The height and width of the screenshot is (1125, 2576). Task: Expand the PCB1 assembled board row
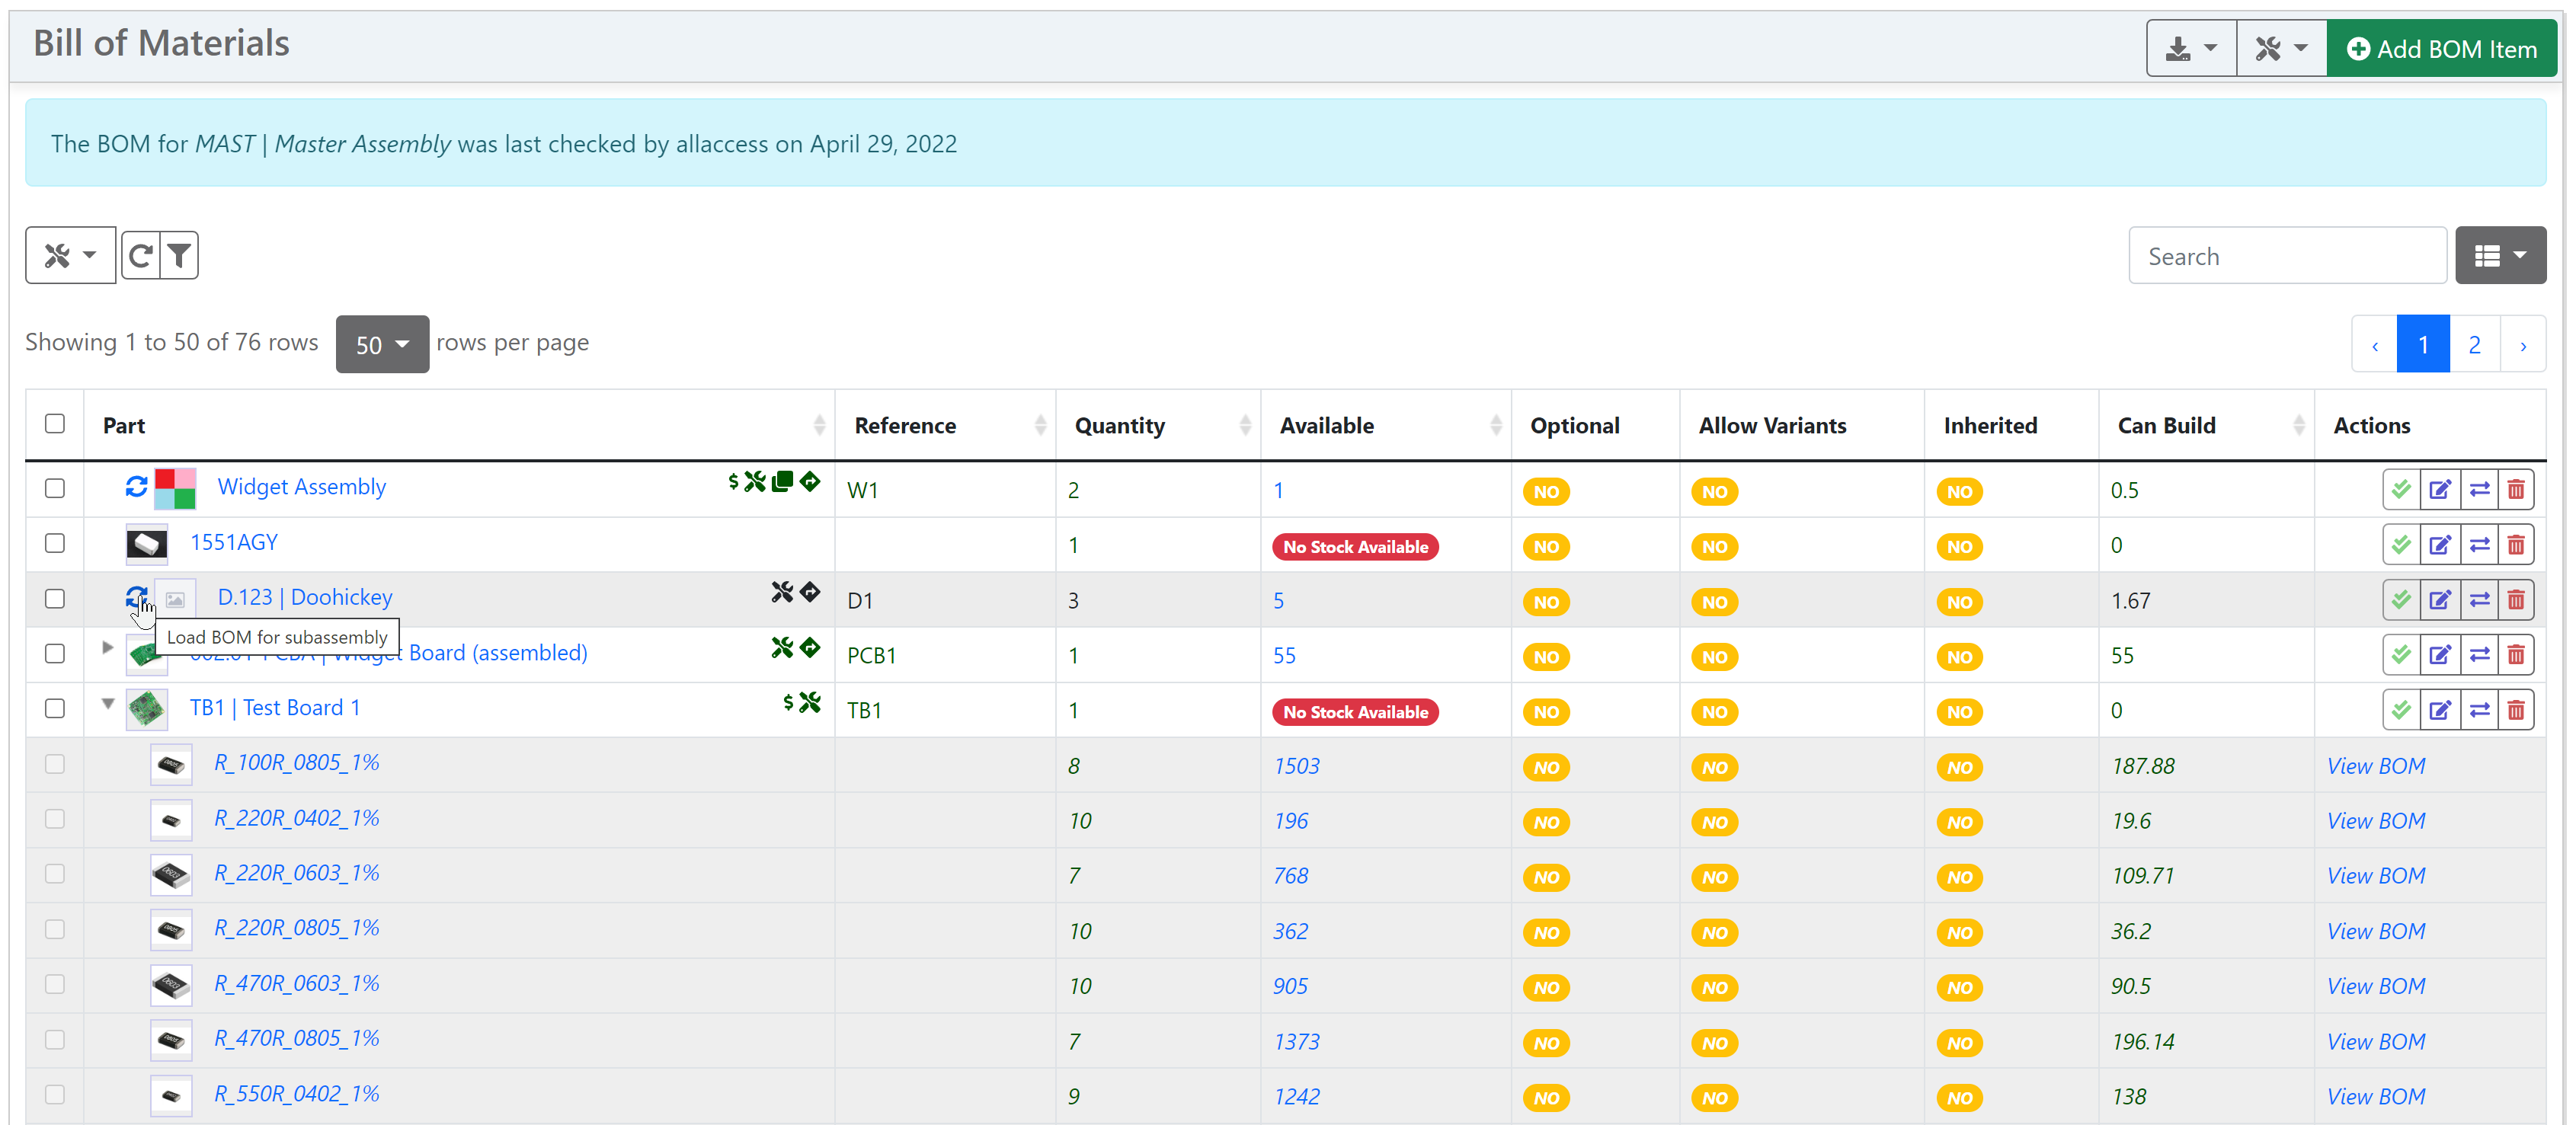pos(108,648)
